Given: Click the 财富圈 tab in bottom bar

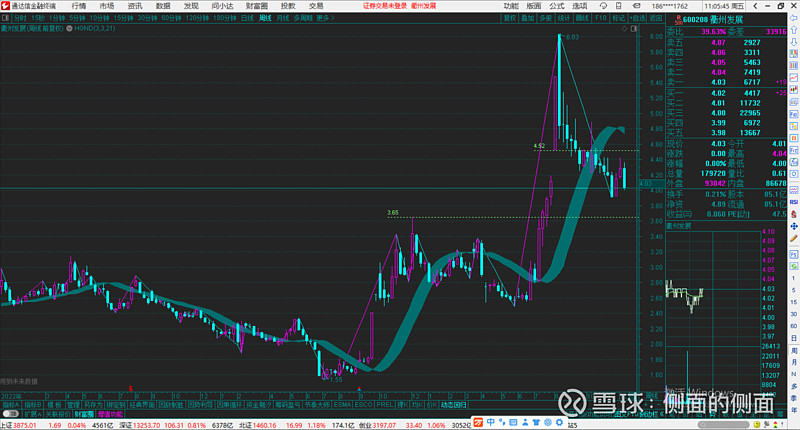Looking at the screenshot, I should click(x=84, y=414).
